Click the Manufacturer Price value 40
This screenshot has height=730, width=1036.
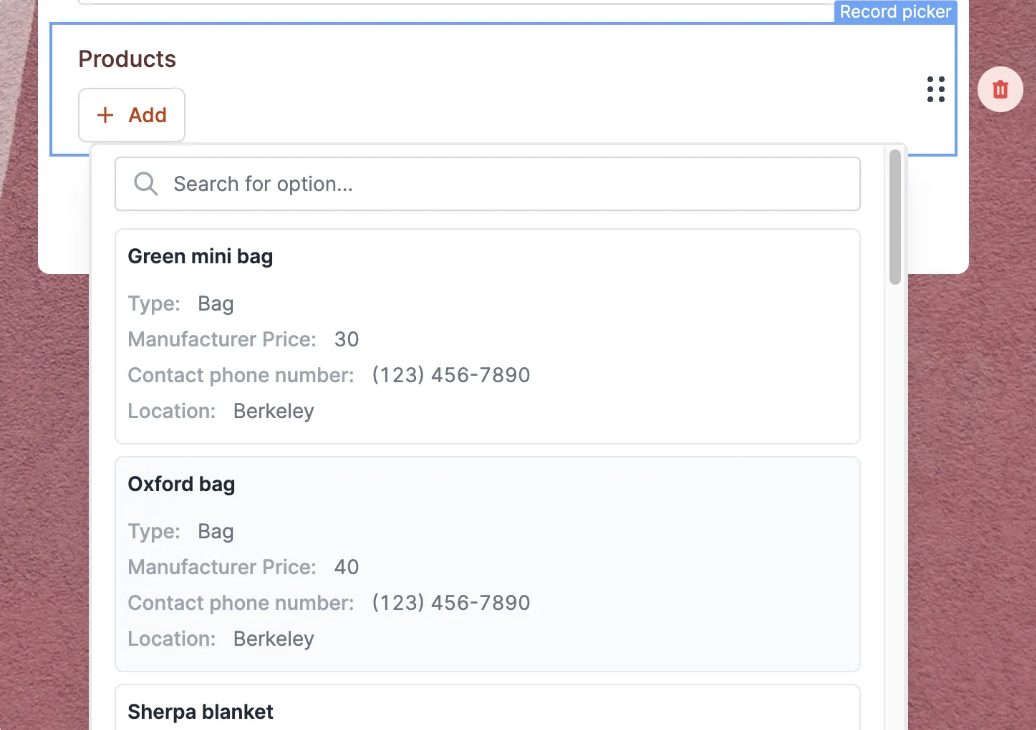[x=346, y=567]
